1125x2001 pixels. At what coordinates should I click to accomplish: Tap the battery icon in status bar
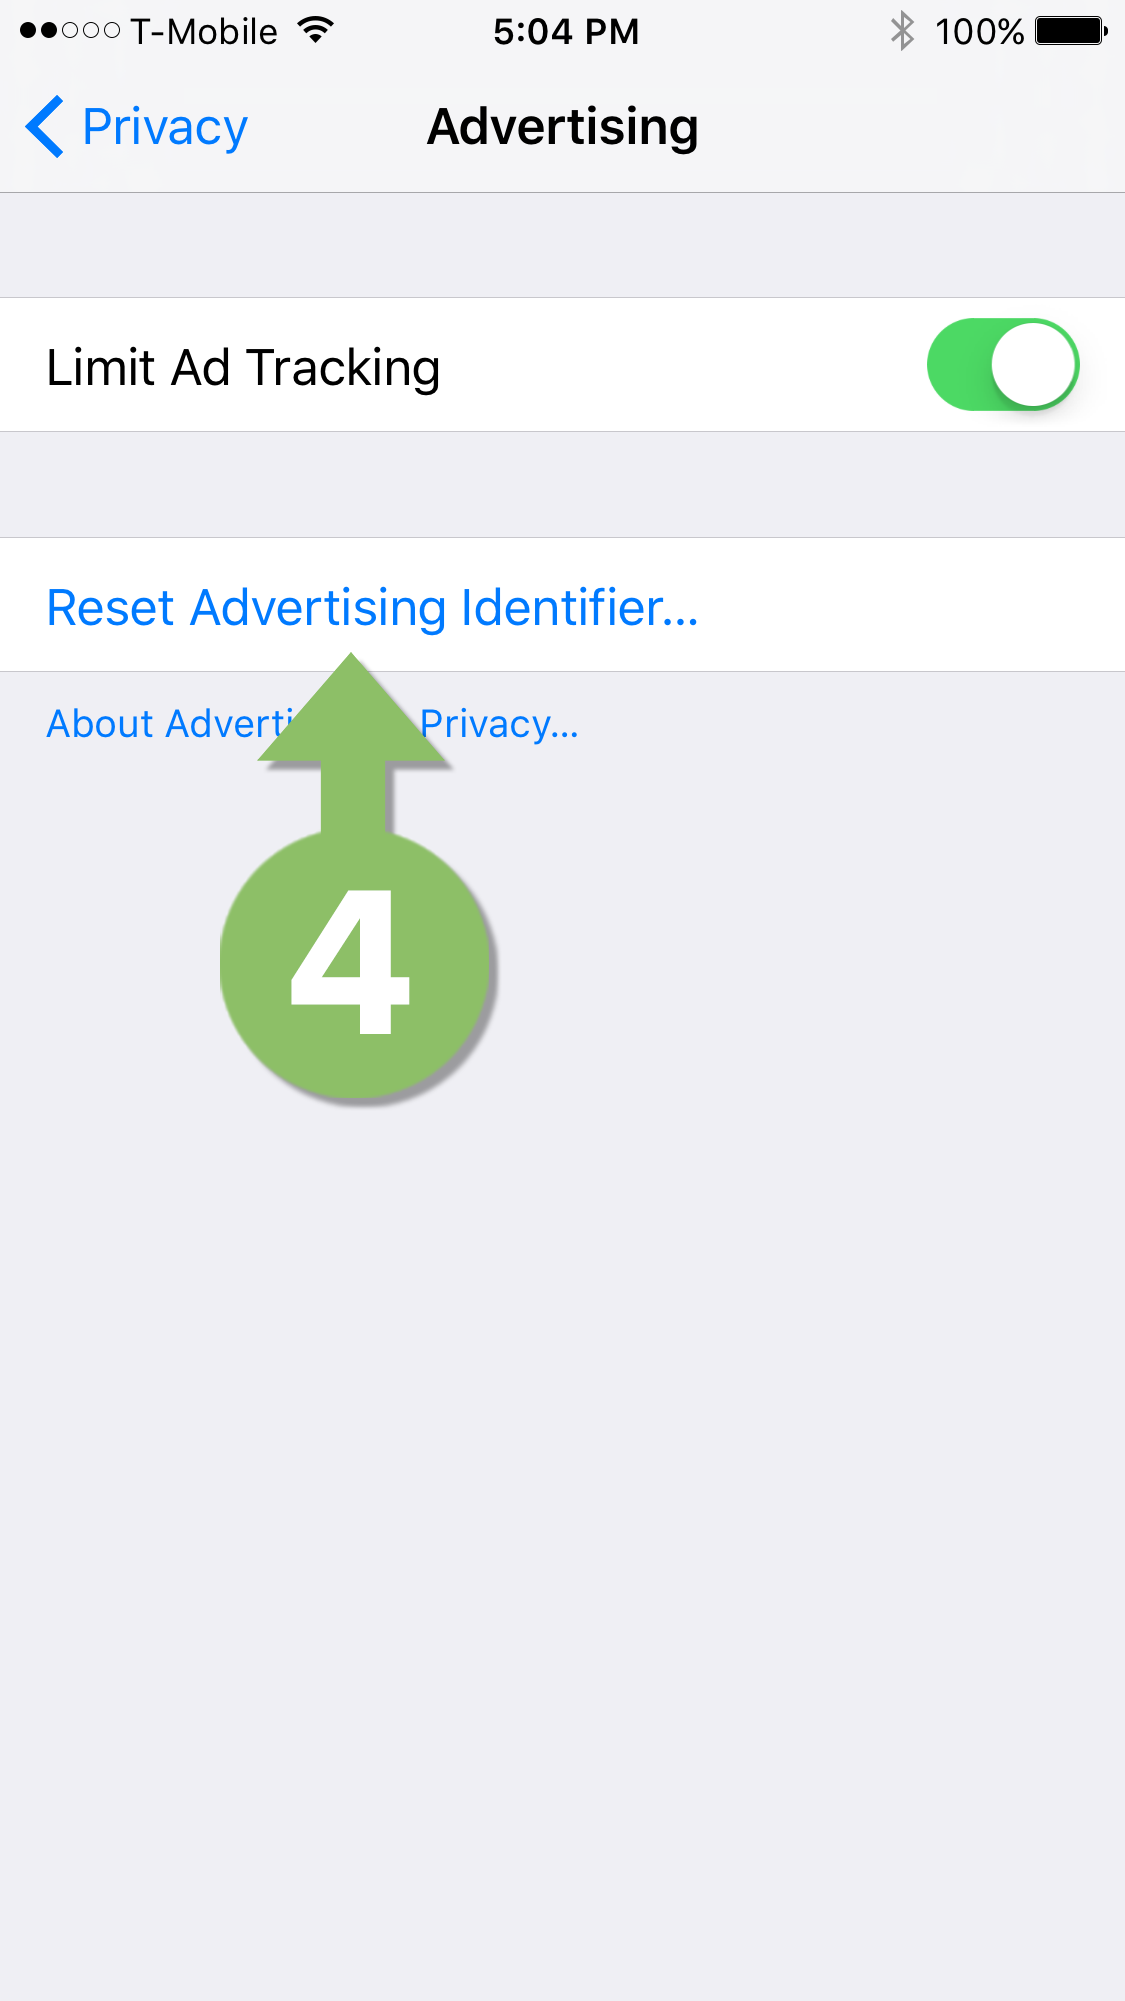(x=1071, y=31)
